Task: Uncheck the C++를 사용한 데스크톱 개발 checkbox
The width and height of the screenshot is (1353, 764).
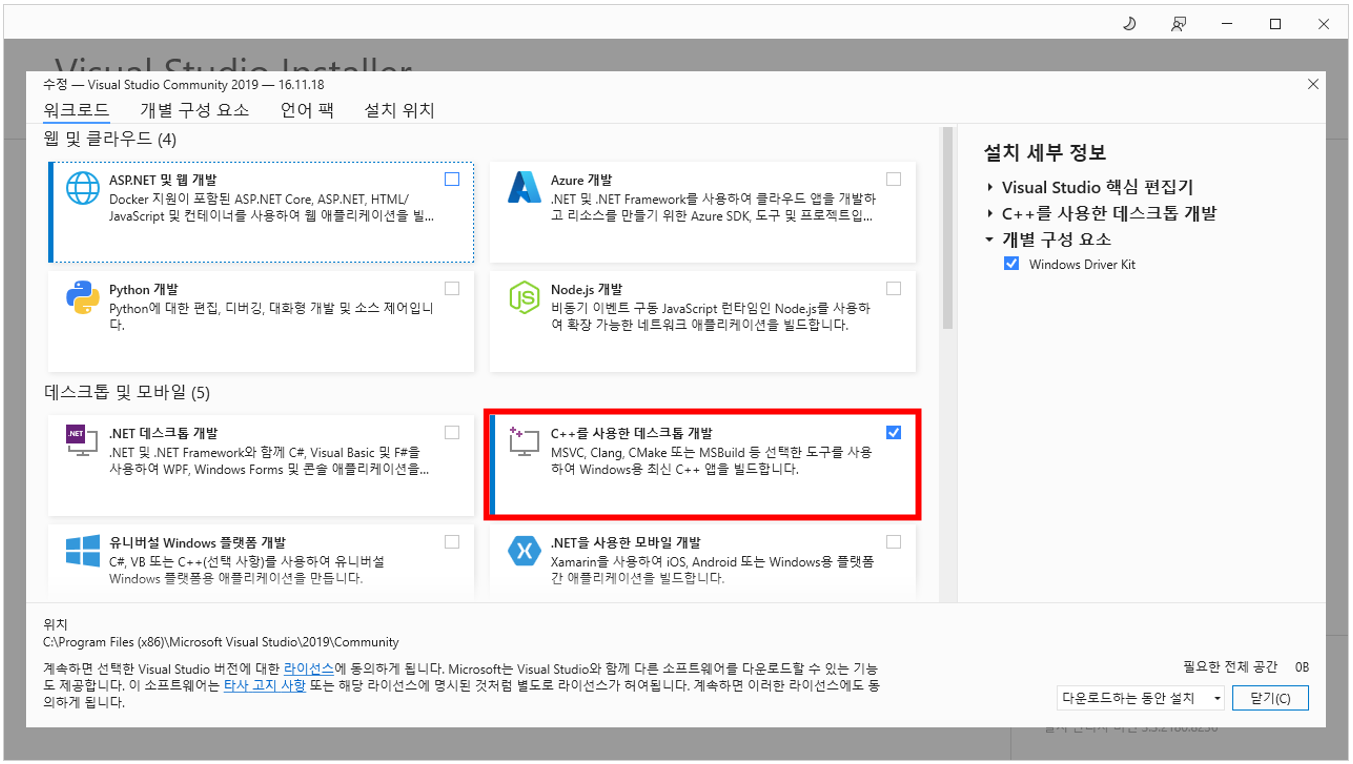Action: (893, 432)
